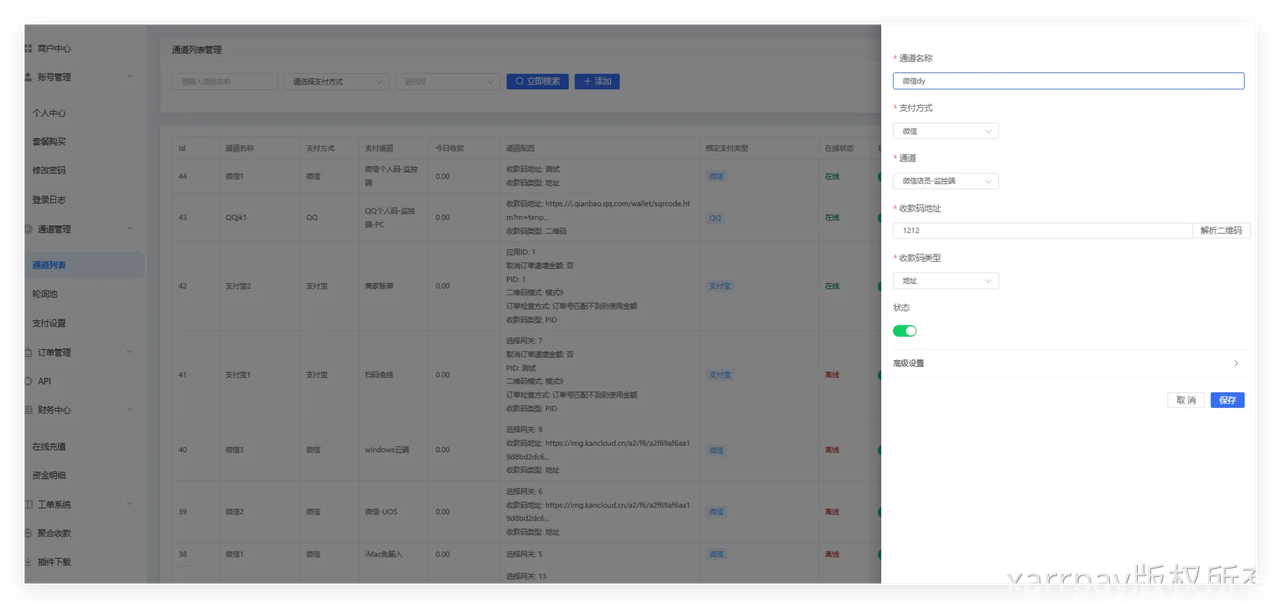Click the 保存 button
This screenshot has height=608, width=1280.
click(x=1227, y=400)
